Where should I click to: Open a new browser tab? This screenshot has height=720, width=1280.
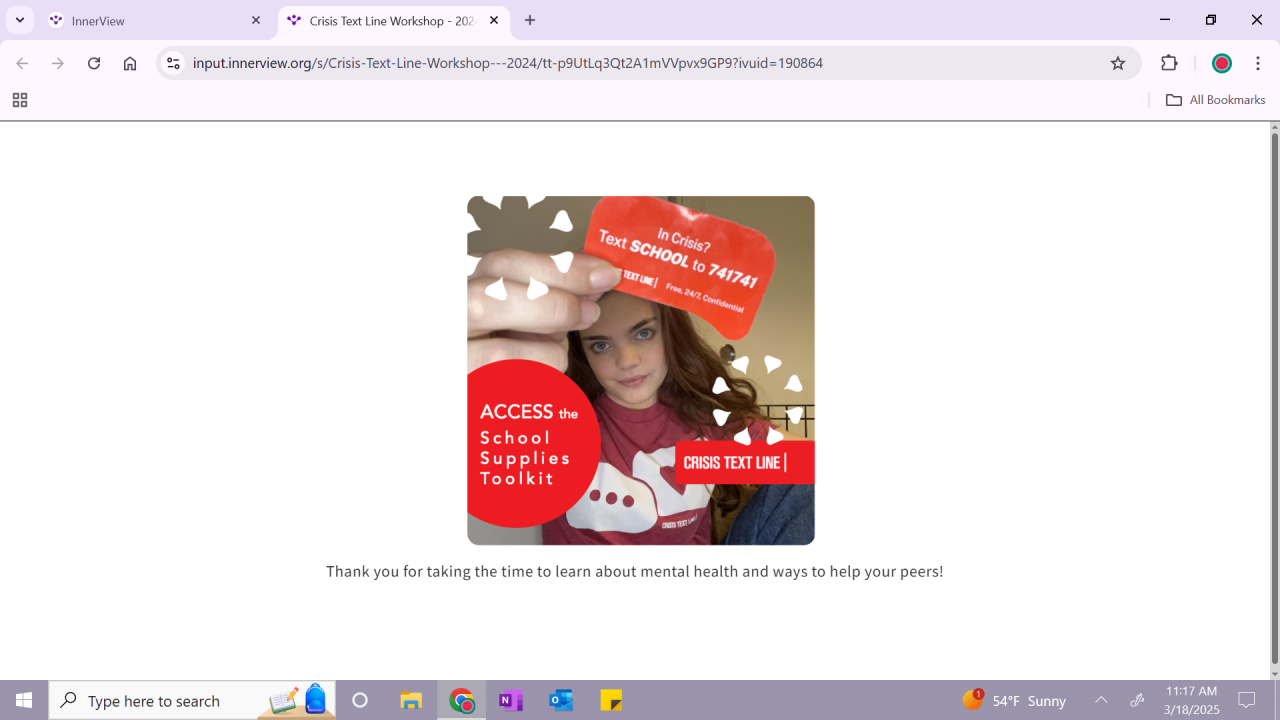click(x=530, y=20)
